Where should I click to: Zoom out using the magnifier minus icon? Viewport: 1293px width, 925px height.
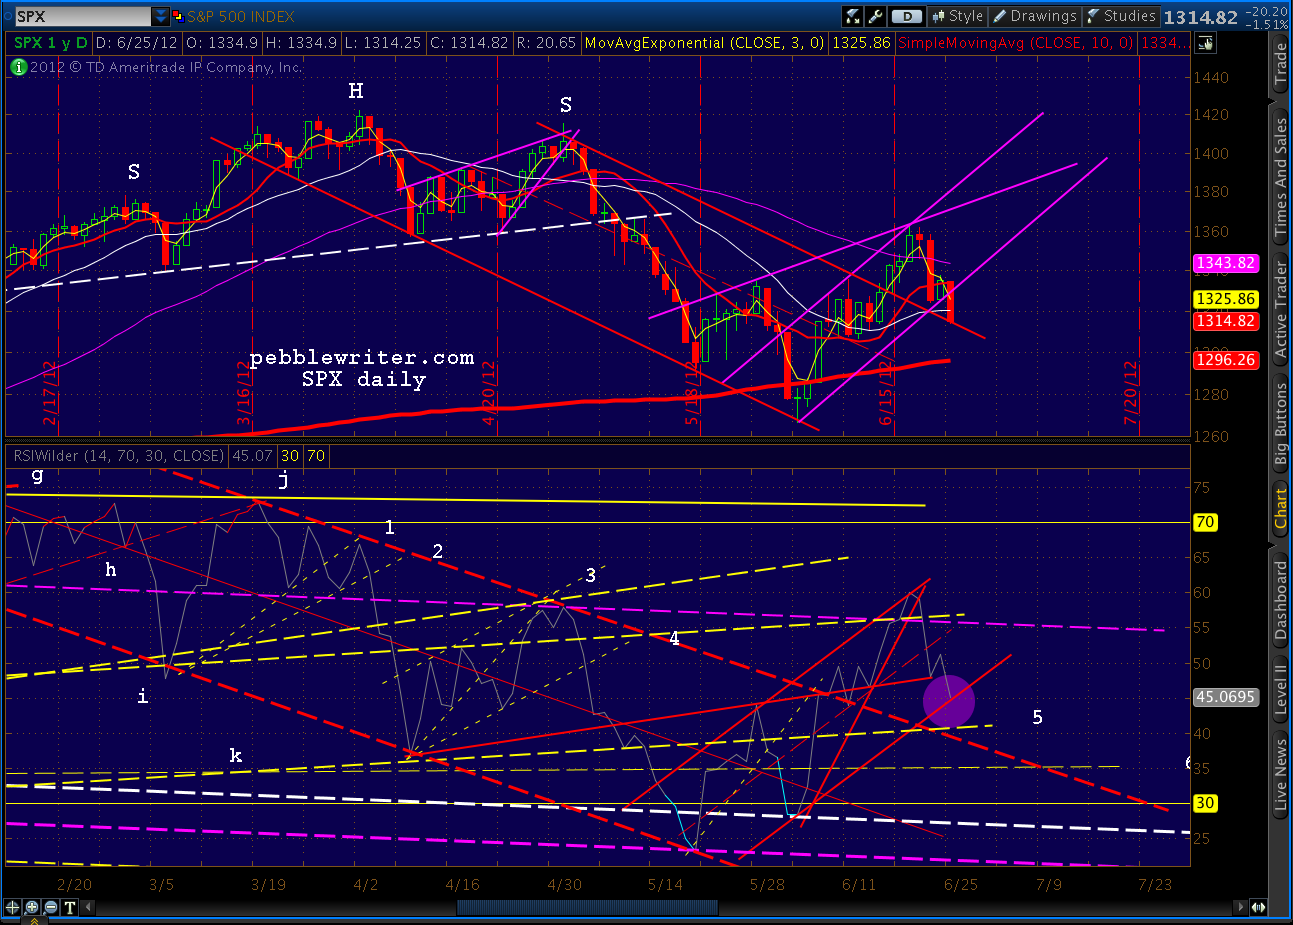(51, 907)
